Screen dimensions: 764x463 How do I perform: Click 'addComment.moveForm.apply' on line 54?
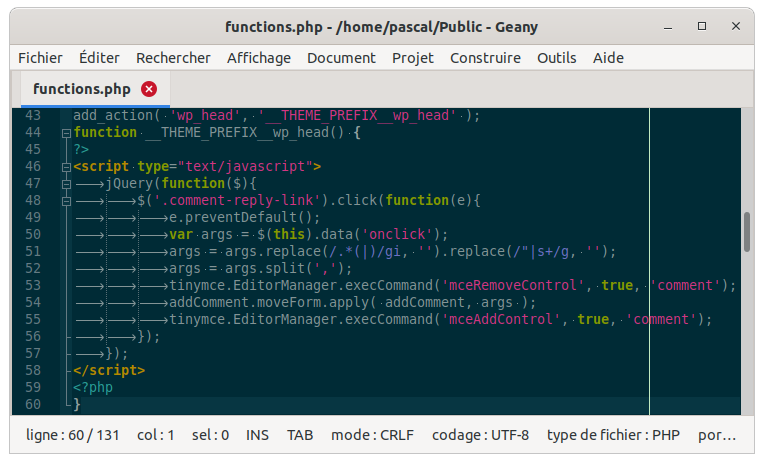coord(269,303)
